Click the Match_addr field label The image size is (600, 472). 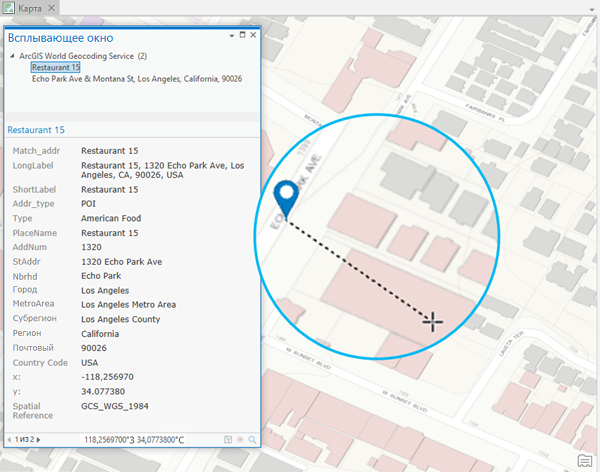pos(36,151)
